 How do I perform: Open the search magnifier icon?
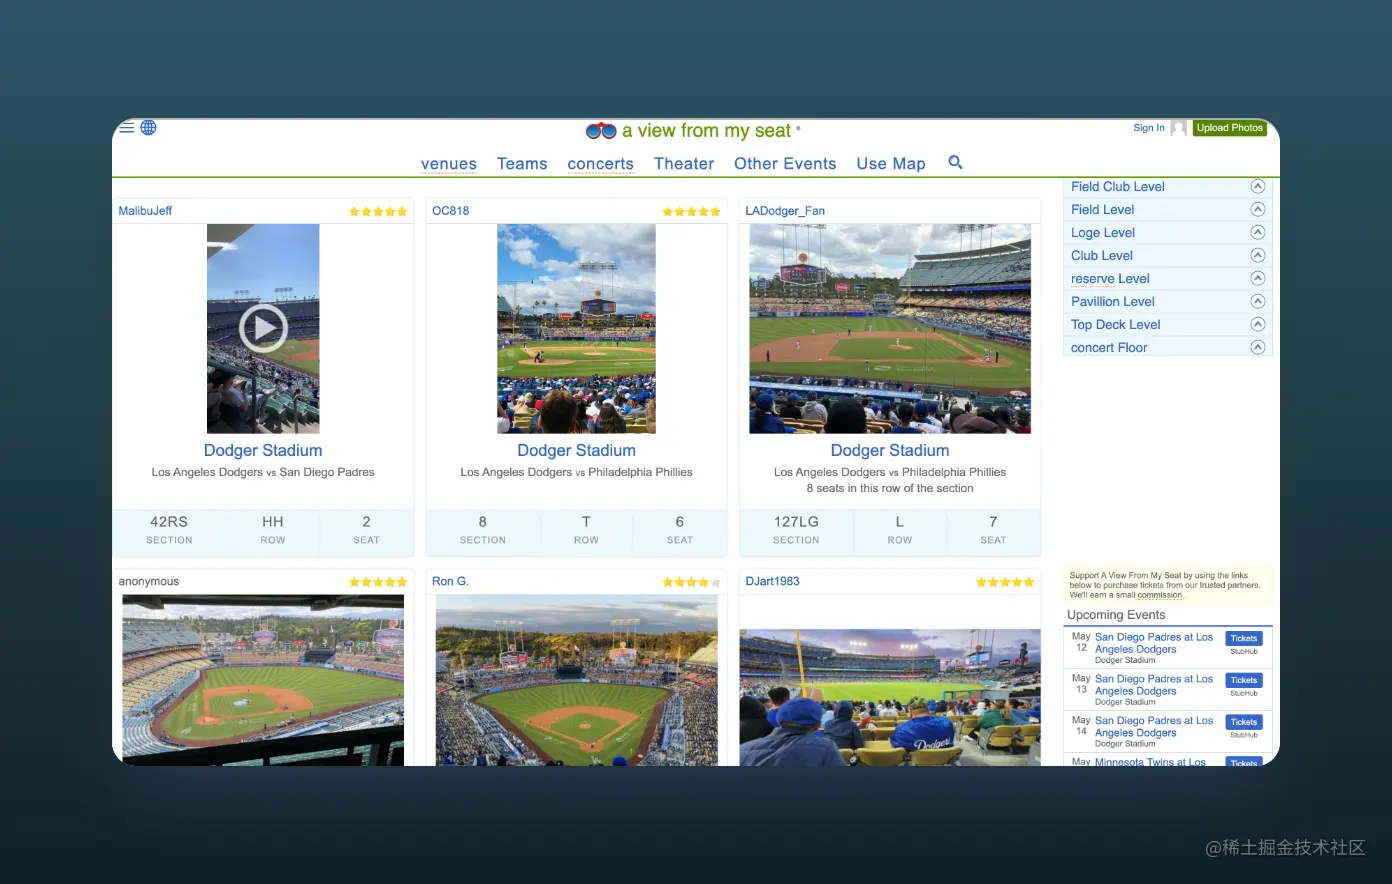[955, 162]
